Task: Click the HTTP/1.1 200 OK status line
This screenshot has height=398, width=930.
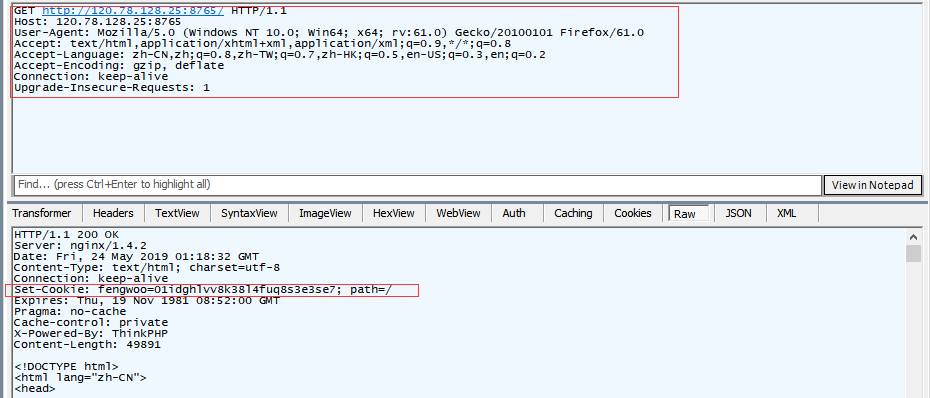Action: [66, 234]
